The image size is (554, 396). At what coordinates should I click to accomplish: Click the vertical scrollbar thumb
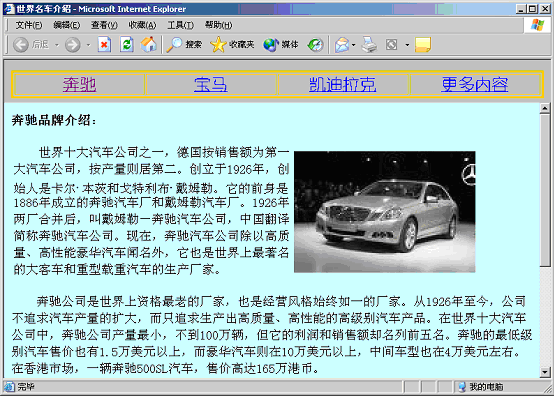coord(545,190)
